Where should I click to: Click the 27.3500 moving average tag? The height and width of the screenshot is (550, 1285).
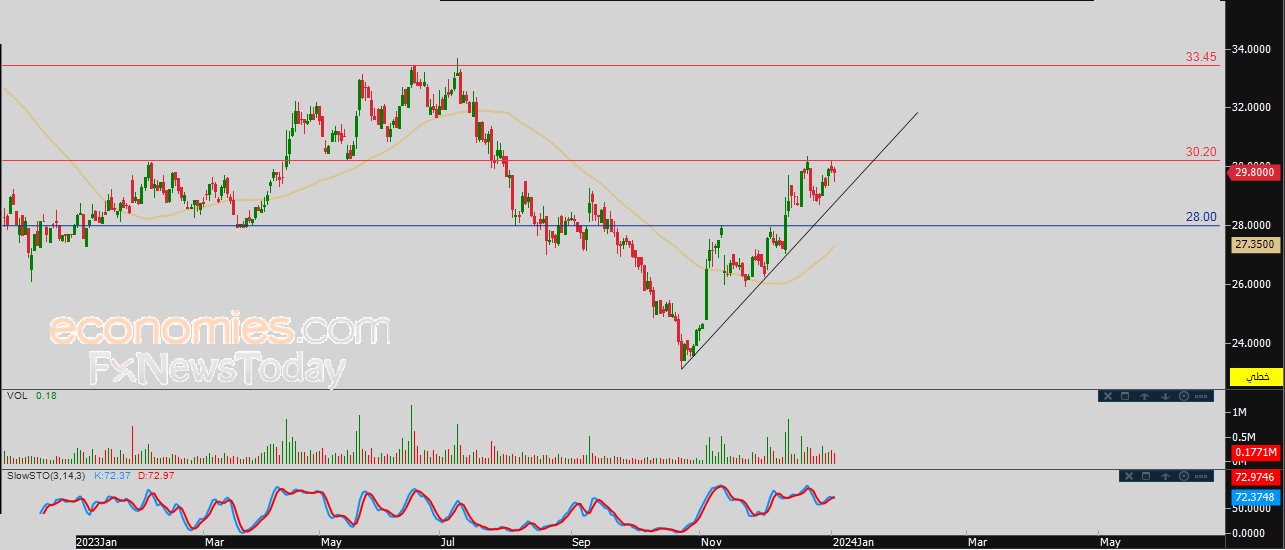[x=1257, y=244]
